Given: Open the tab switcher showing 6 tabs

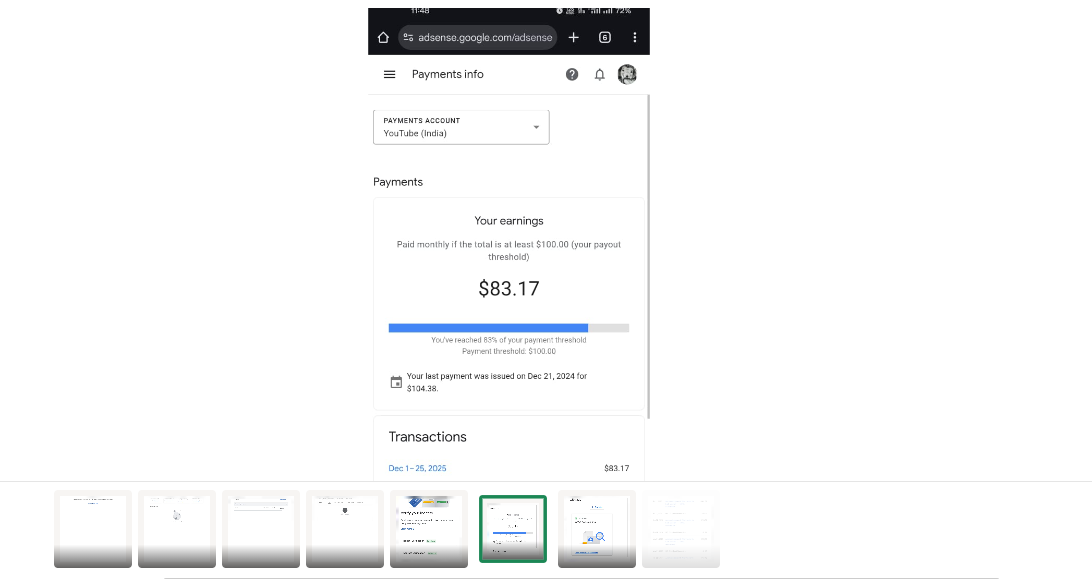Looking at the screenshot, I should pos(604,38).
